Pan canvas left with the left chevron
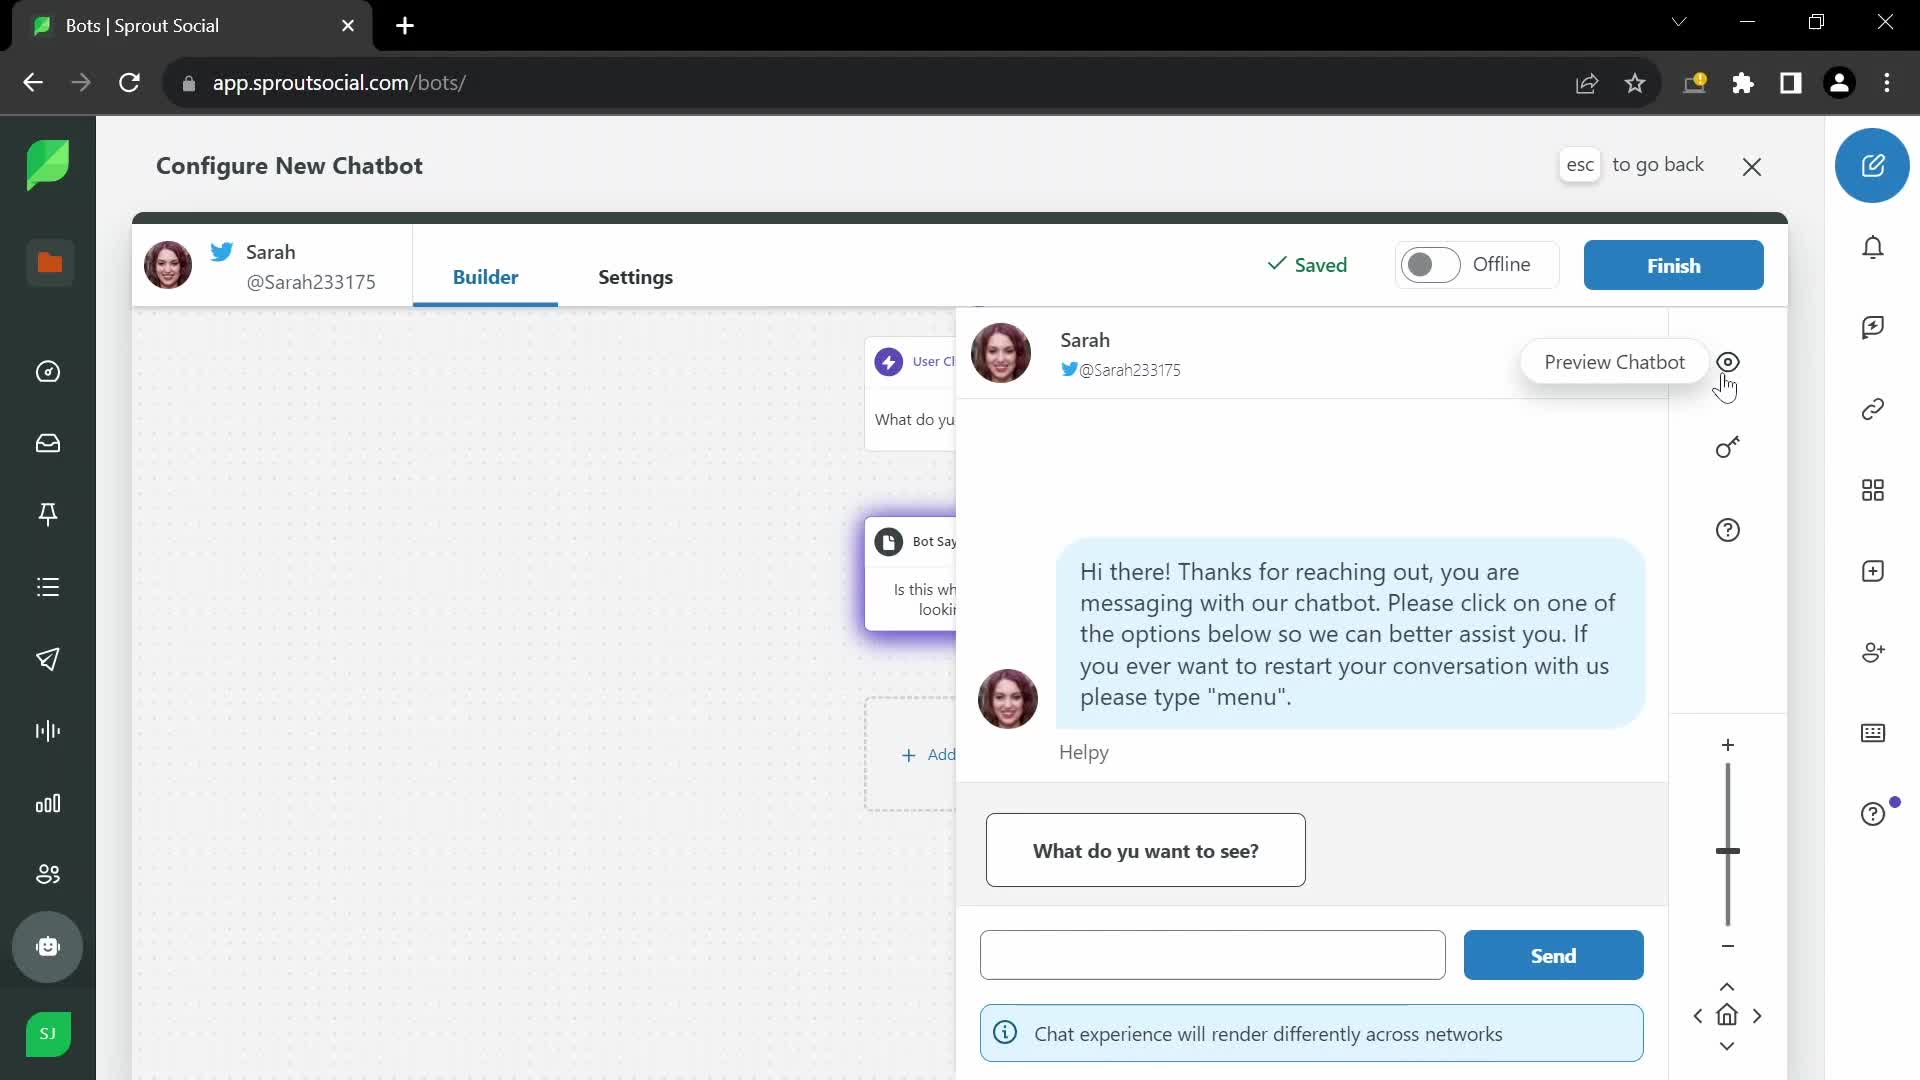This screenshot has width=1920, height=1080. tap(1698, 1016)
